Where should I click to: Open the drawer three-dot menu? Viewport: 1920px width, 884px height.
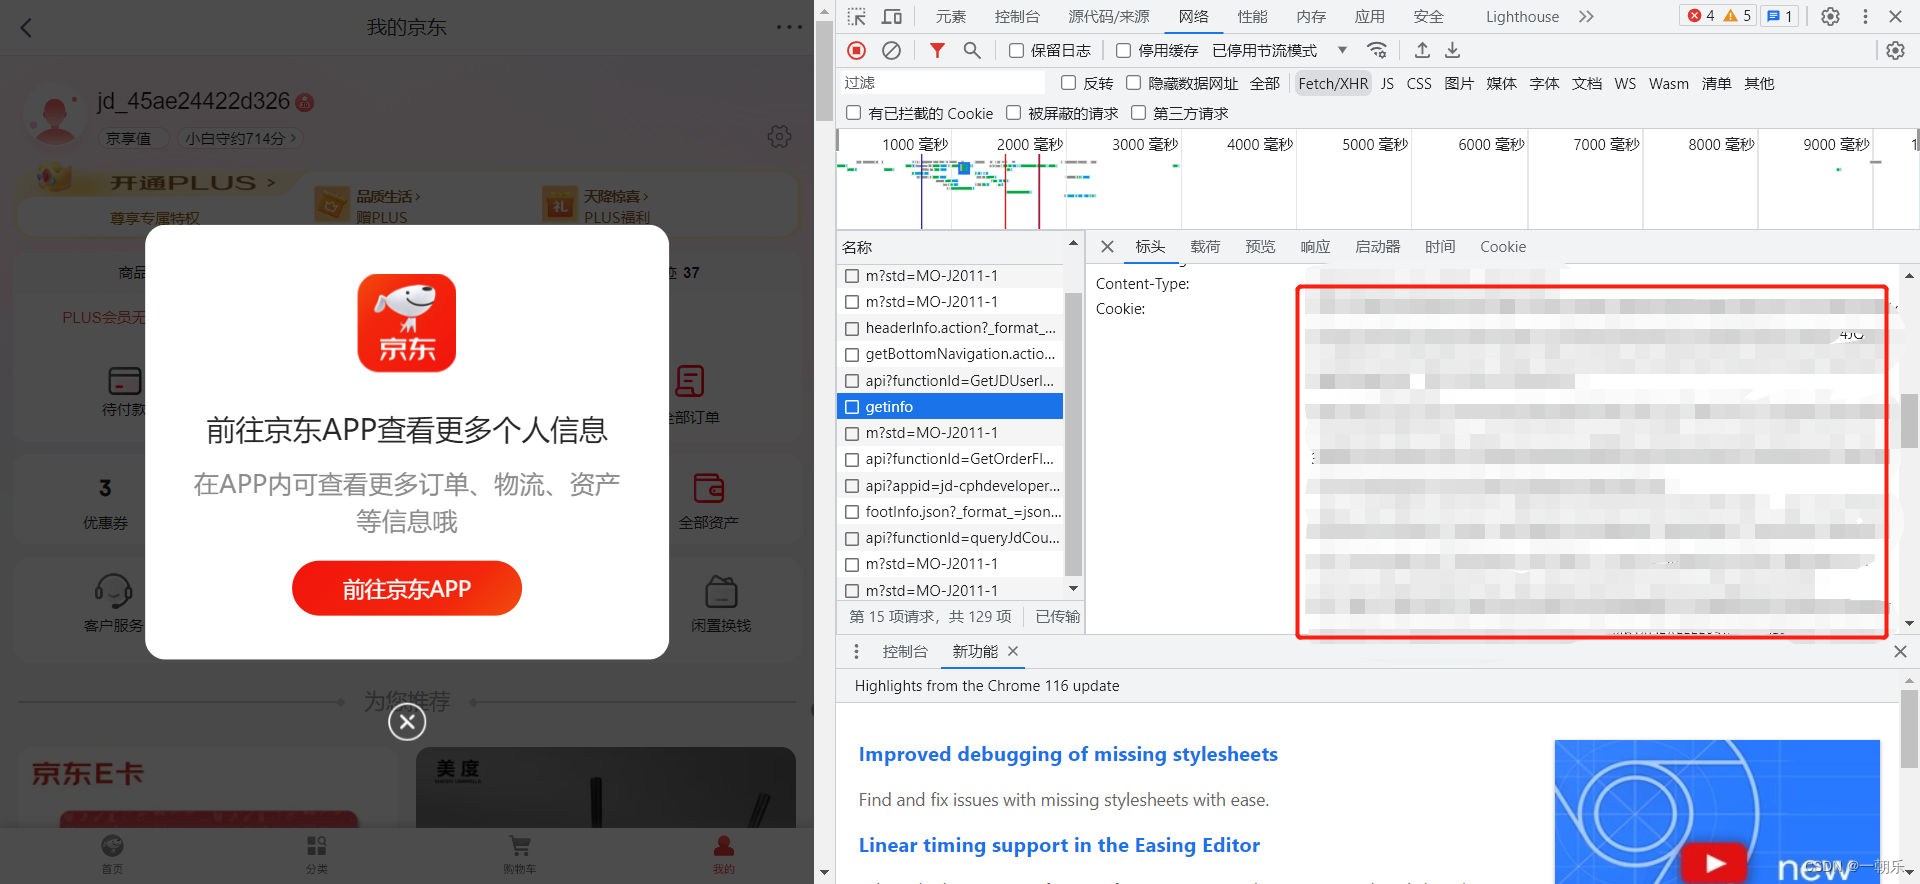tap(856, 651)
